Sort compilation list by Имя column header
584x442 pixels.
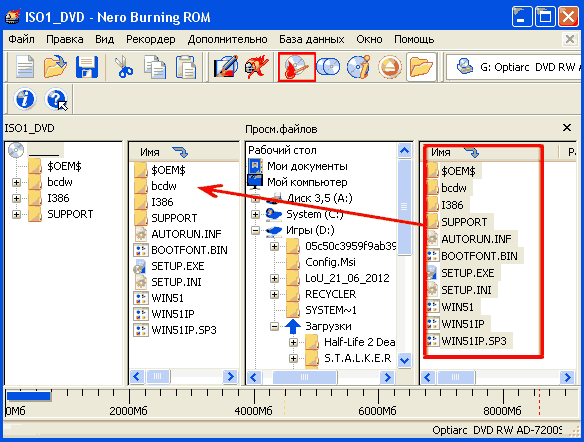click(184, 152)
